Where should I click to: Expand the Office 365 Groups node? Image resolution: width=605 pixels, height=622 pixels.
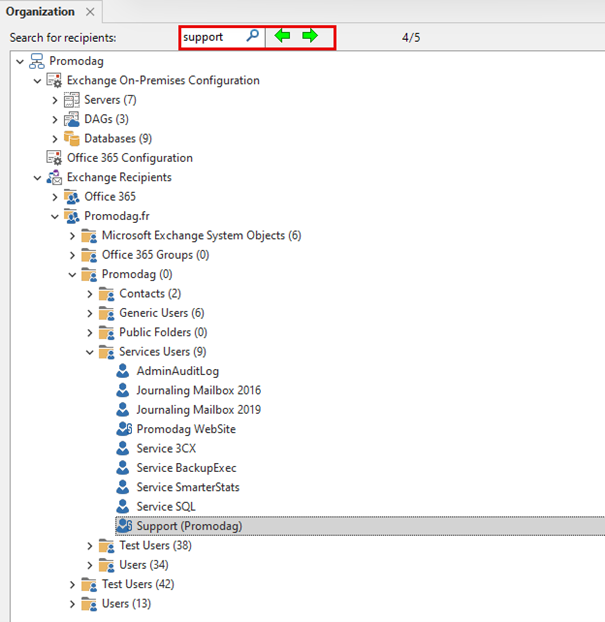click(x=72, y=255)
